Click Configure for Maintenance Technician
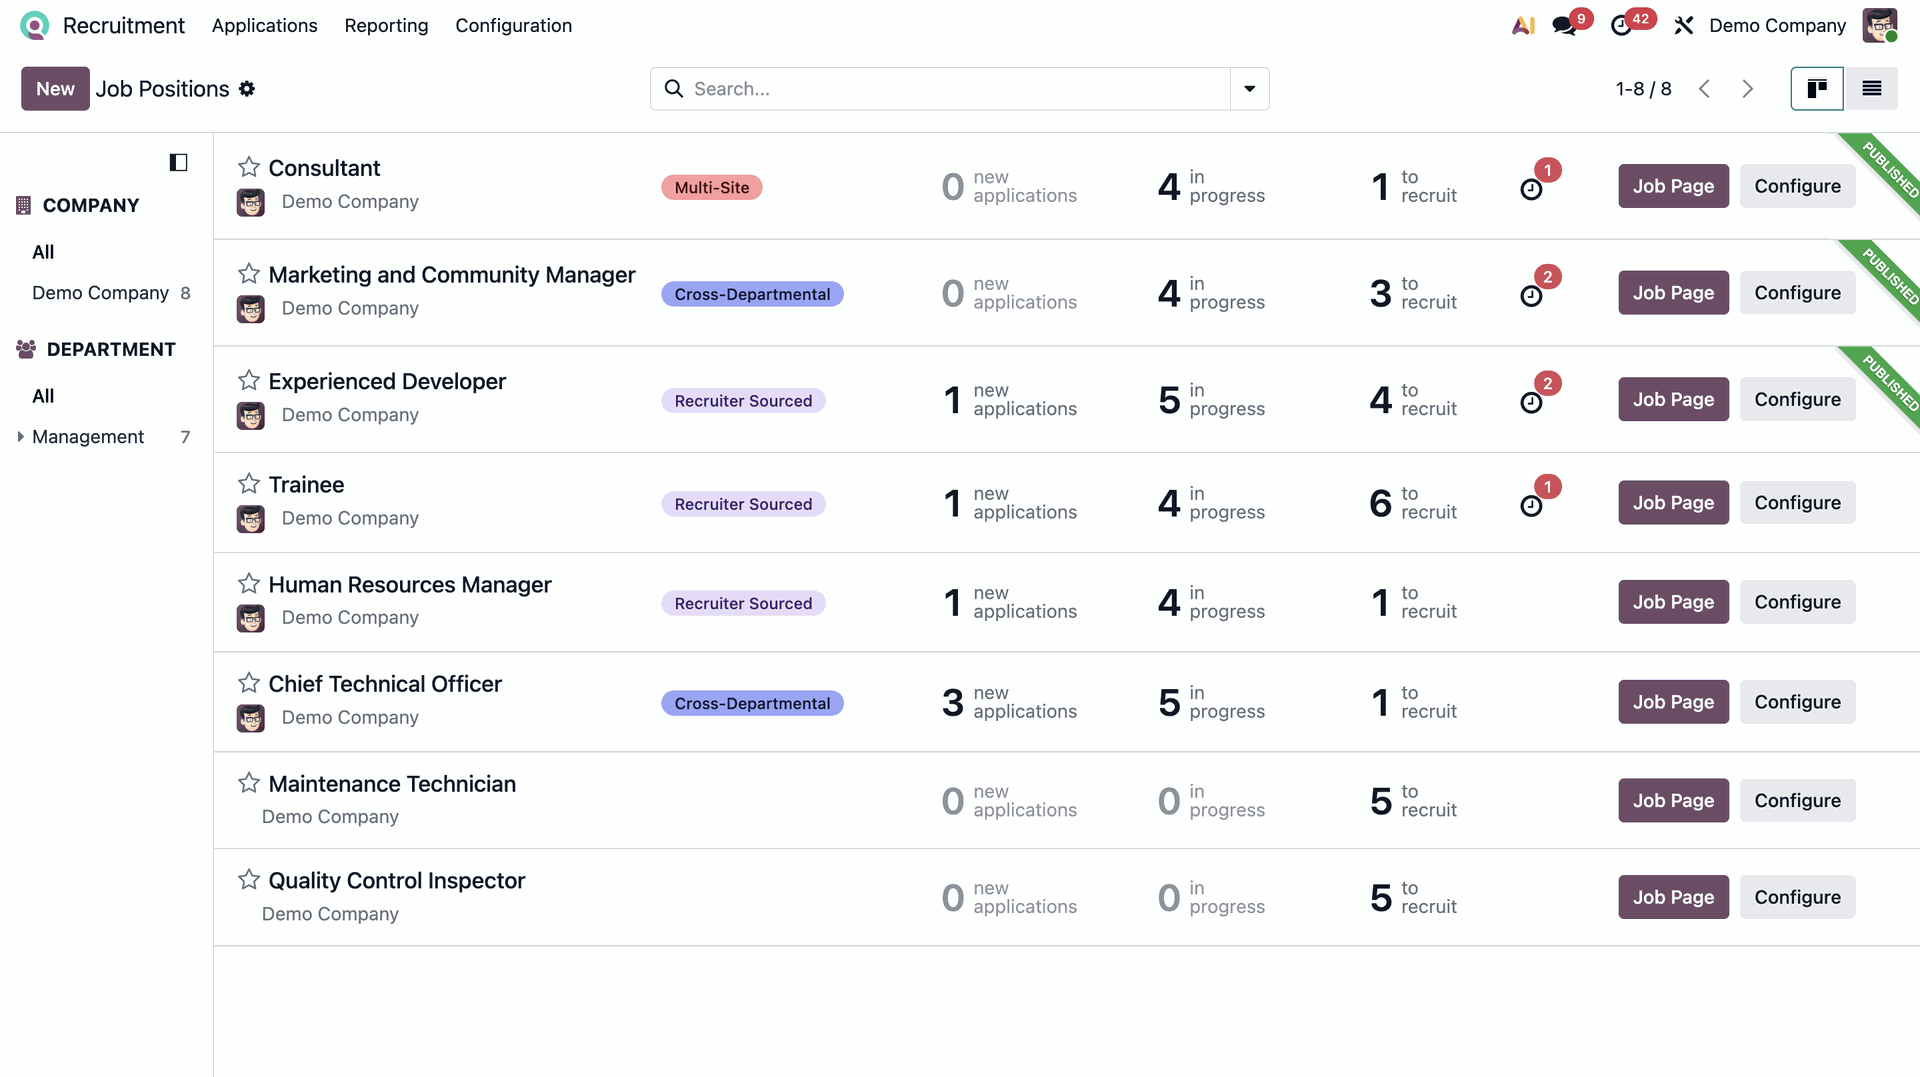The height and width of the screenshot is (1077, 1920). (1797, 800)
